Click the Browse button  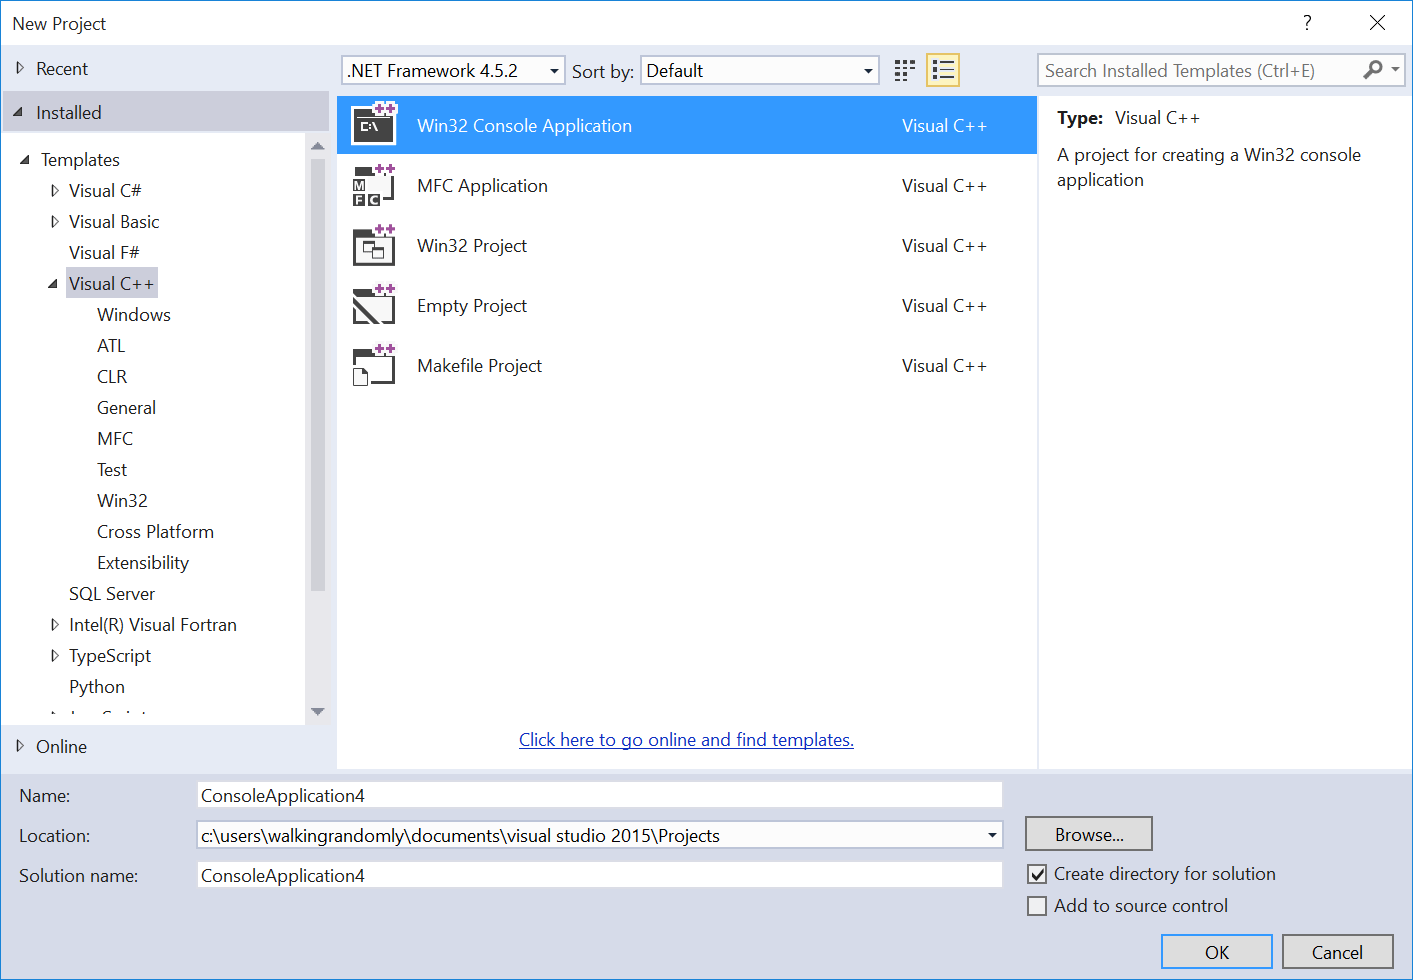(1088, 833)
